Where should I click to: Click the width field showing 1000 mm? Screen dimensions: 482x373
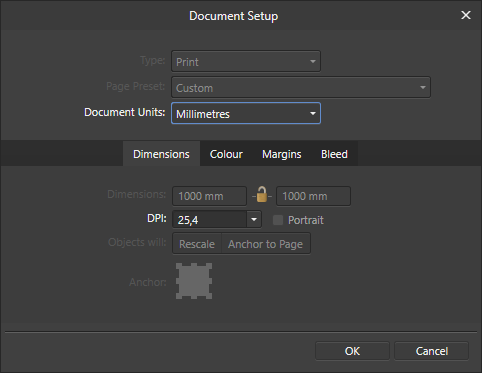209,196
